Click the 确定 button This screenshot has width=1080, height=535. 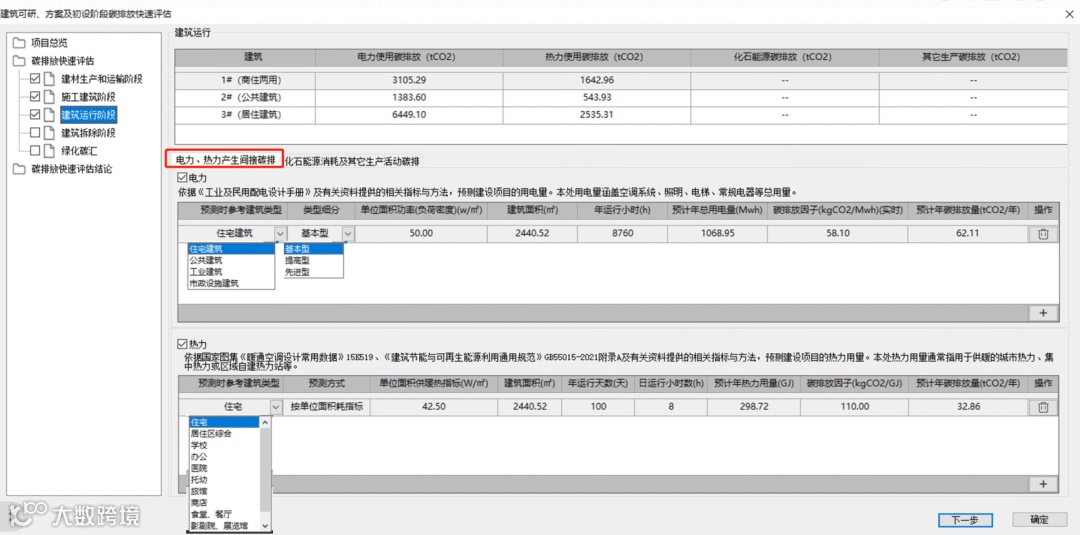(x=1039, y=520)
